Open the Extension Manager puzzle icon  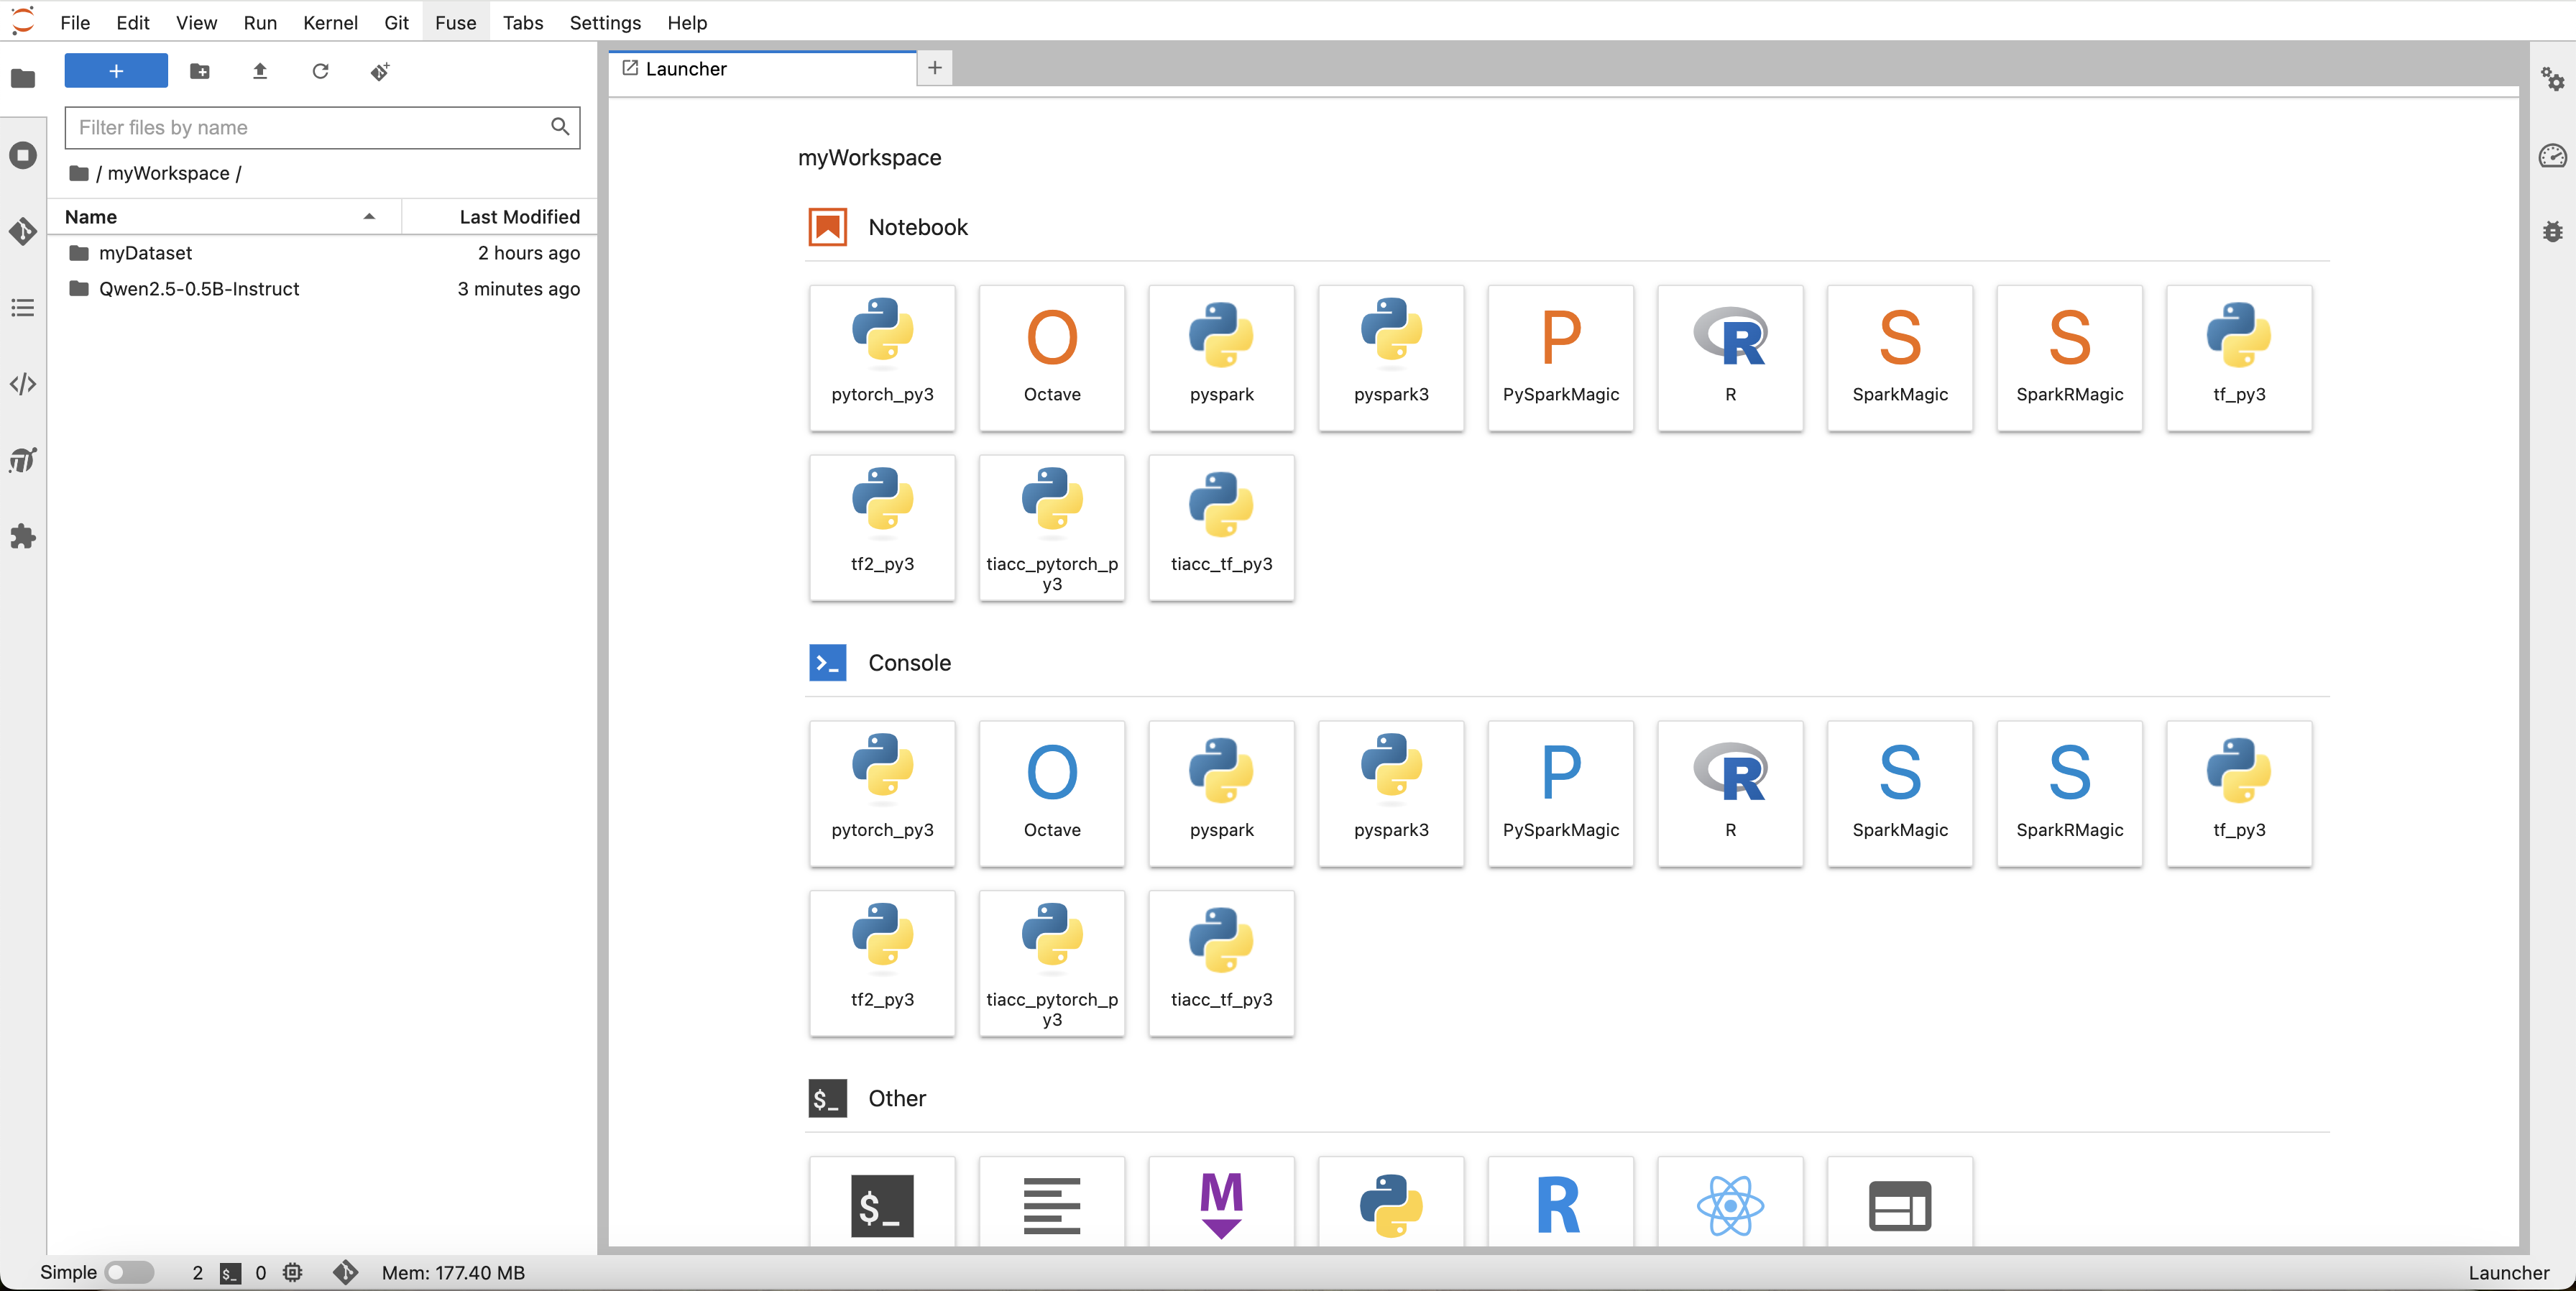click(23, 537)
